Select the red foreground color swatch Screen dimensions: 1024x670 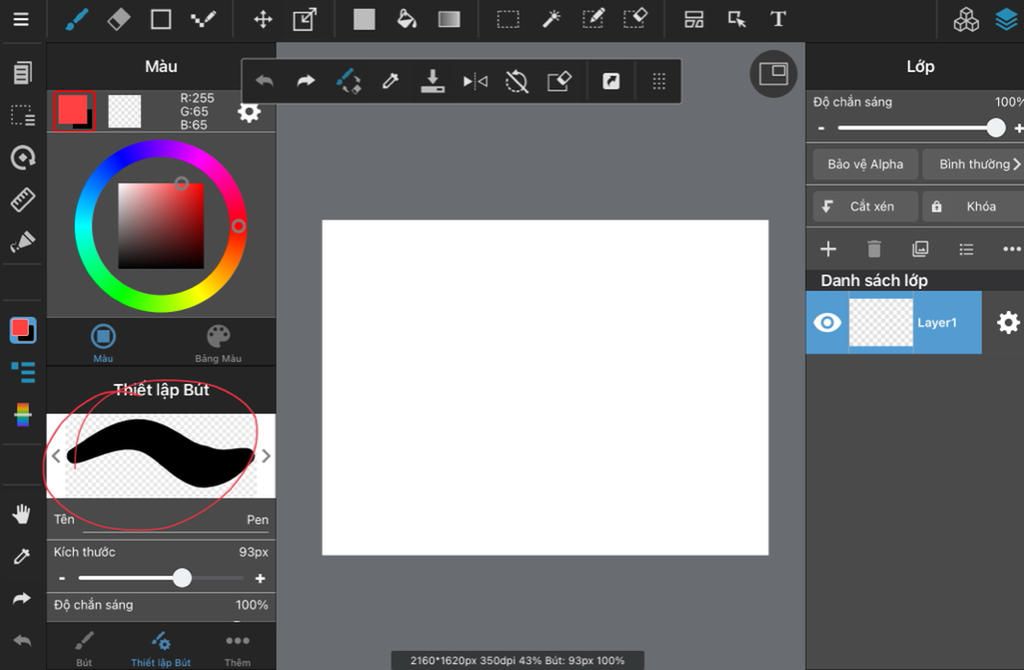click(x=74, y=110)
